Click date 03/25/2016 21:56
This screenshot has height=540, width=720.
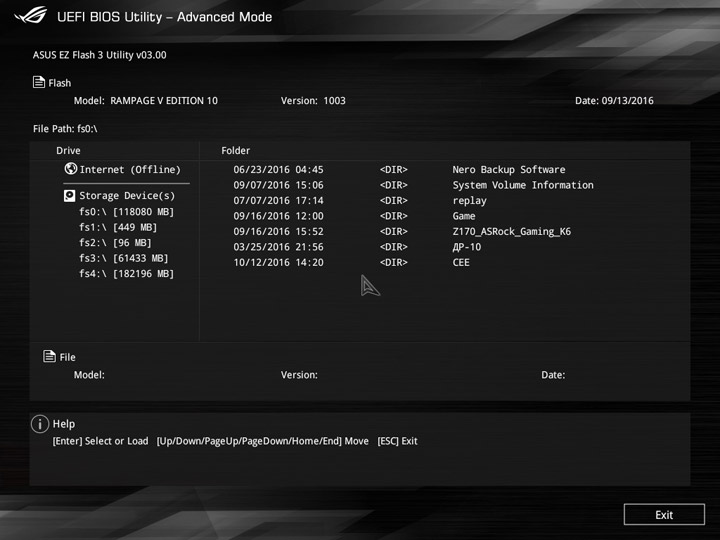coord(278,247)
